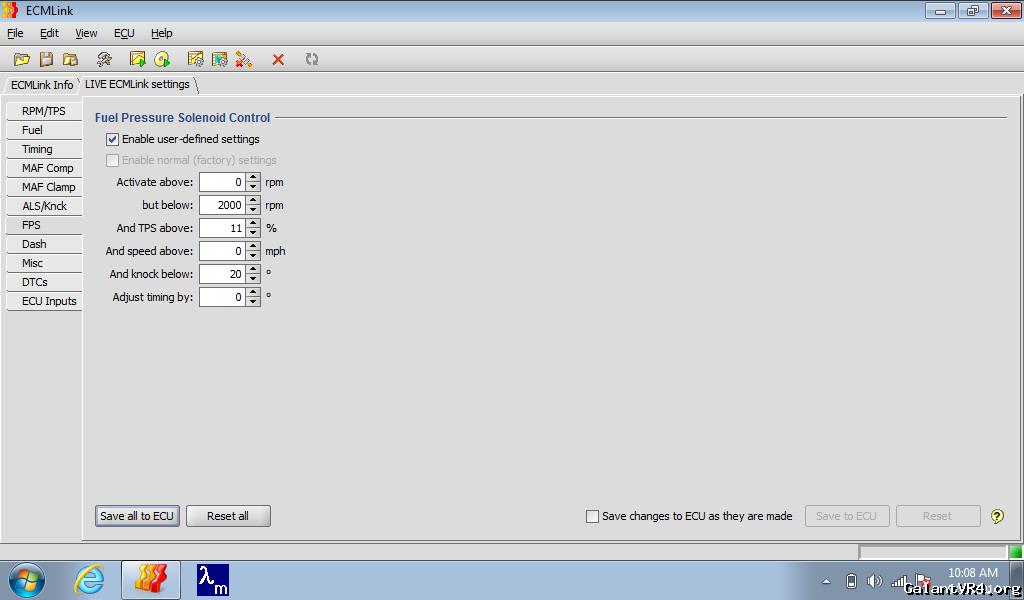Open the lambda app in the taskbar

tap(212, 580)
